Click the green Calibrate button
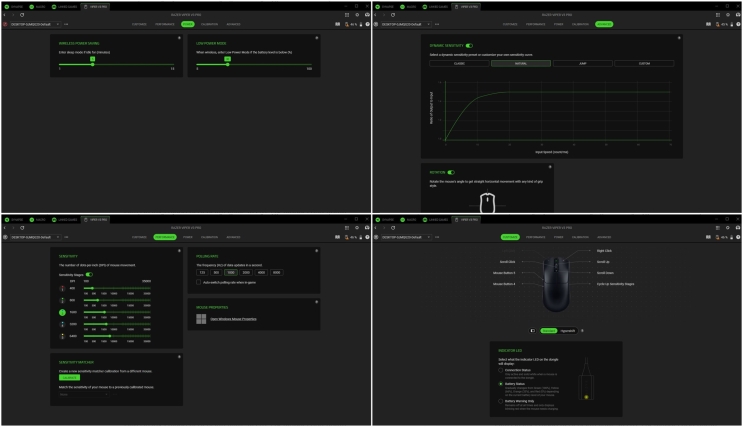 pyautogui.click(x=69, y=378)
